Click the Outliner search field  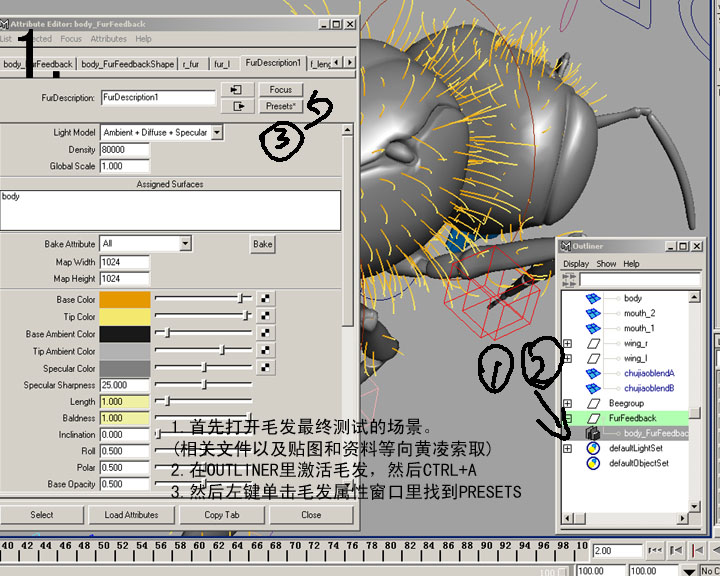[x=640, y=279]
